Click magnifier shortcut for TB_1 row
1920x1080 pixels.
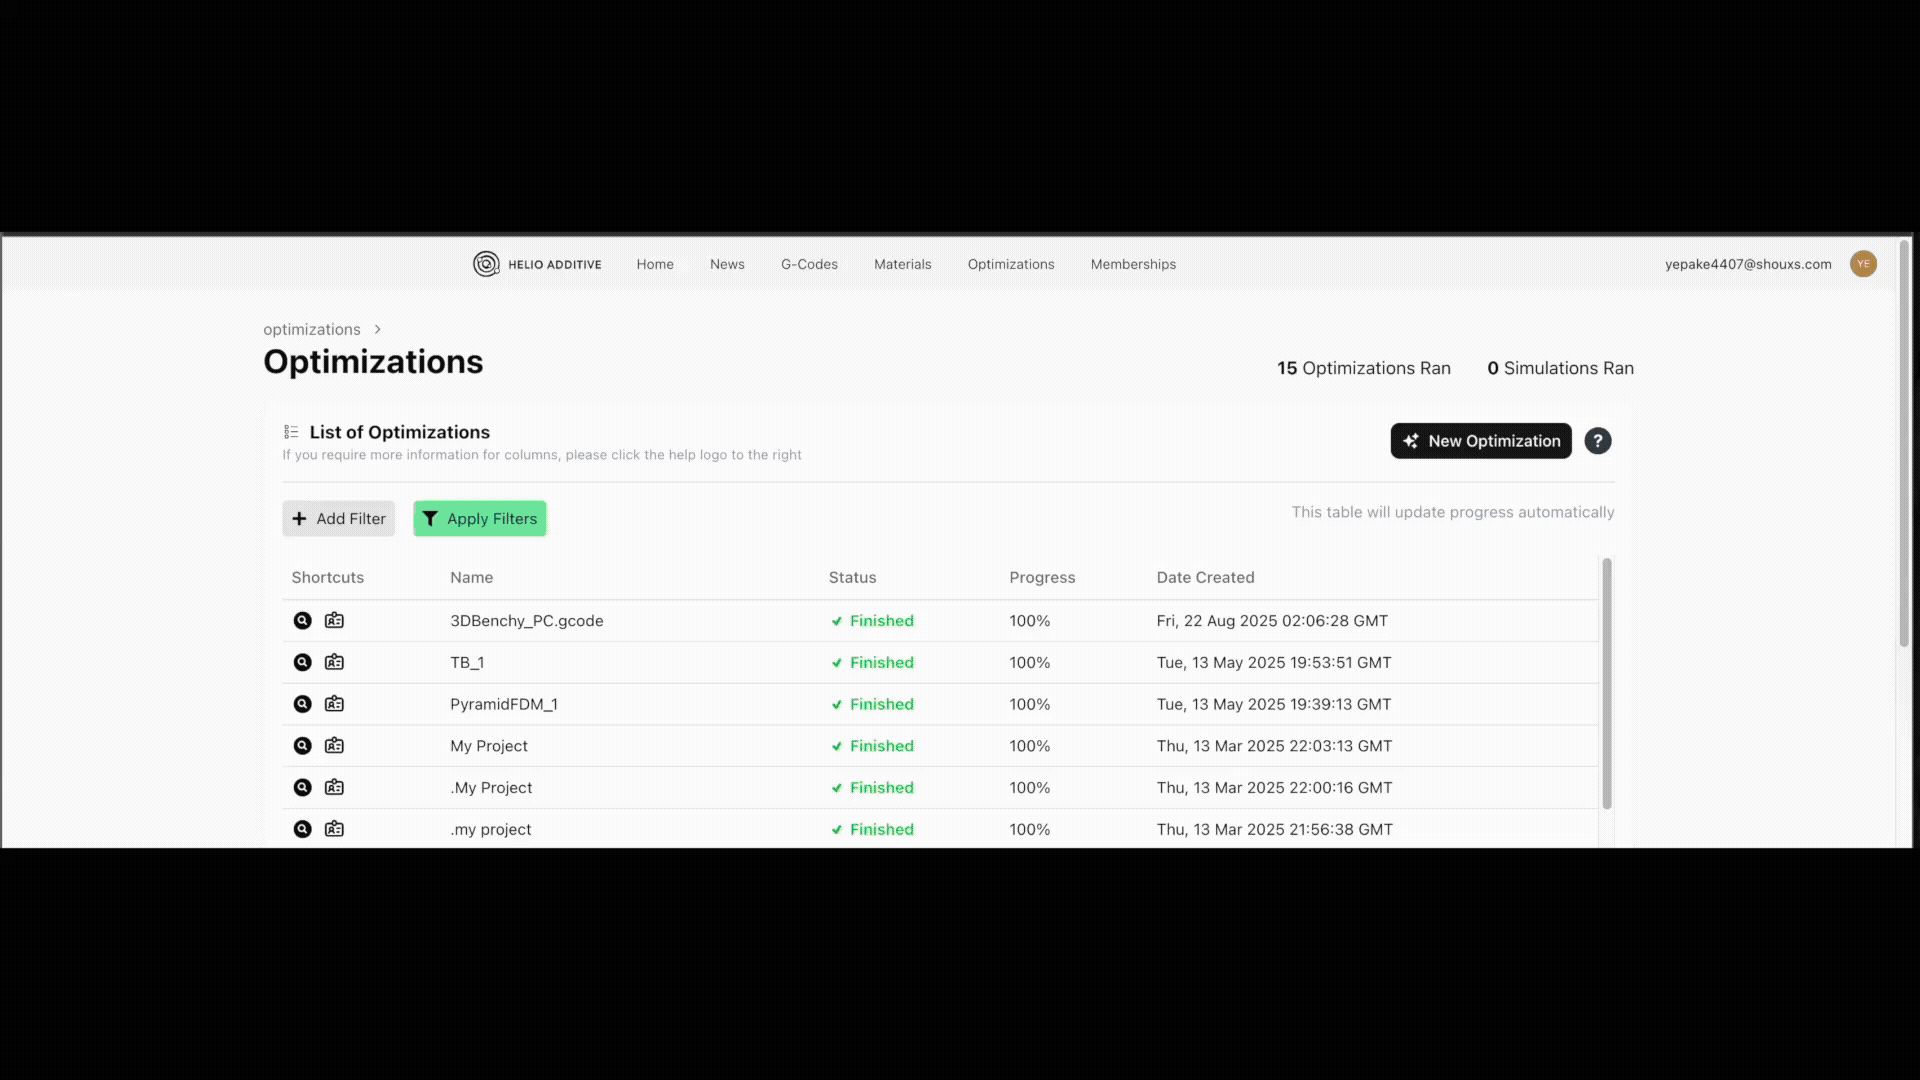pos(302,663)
